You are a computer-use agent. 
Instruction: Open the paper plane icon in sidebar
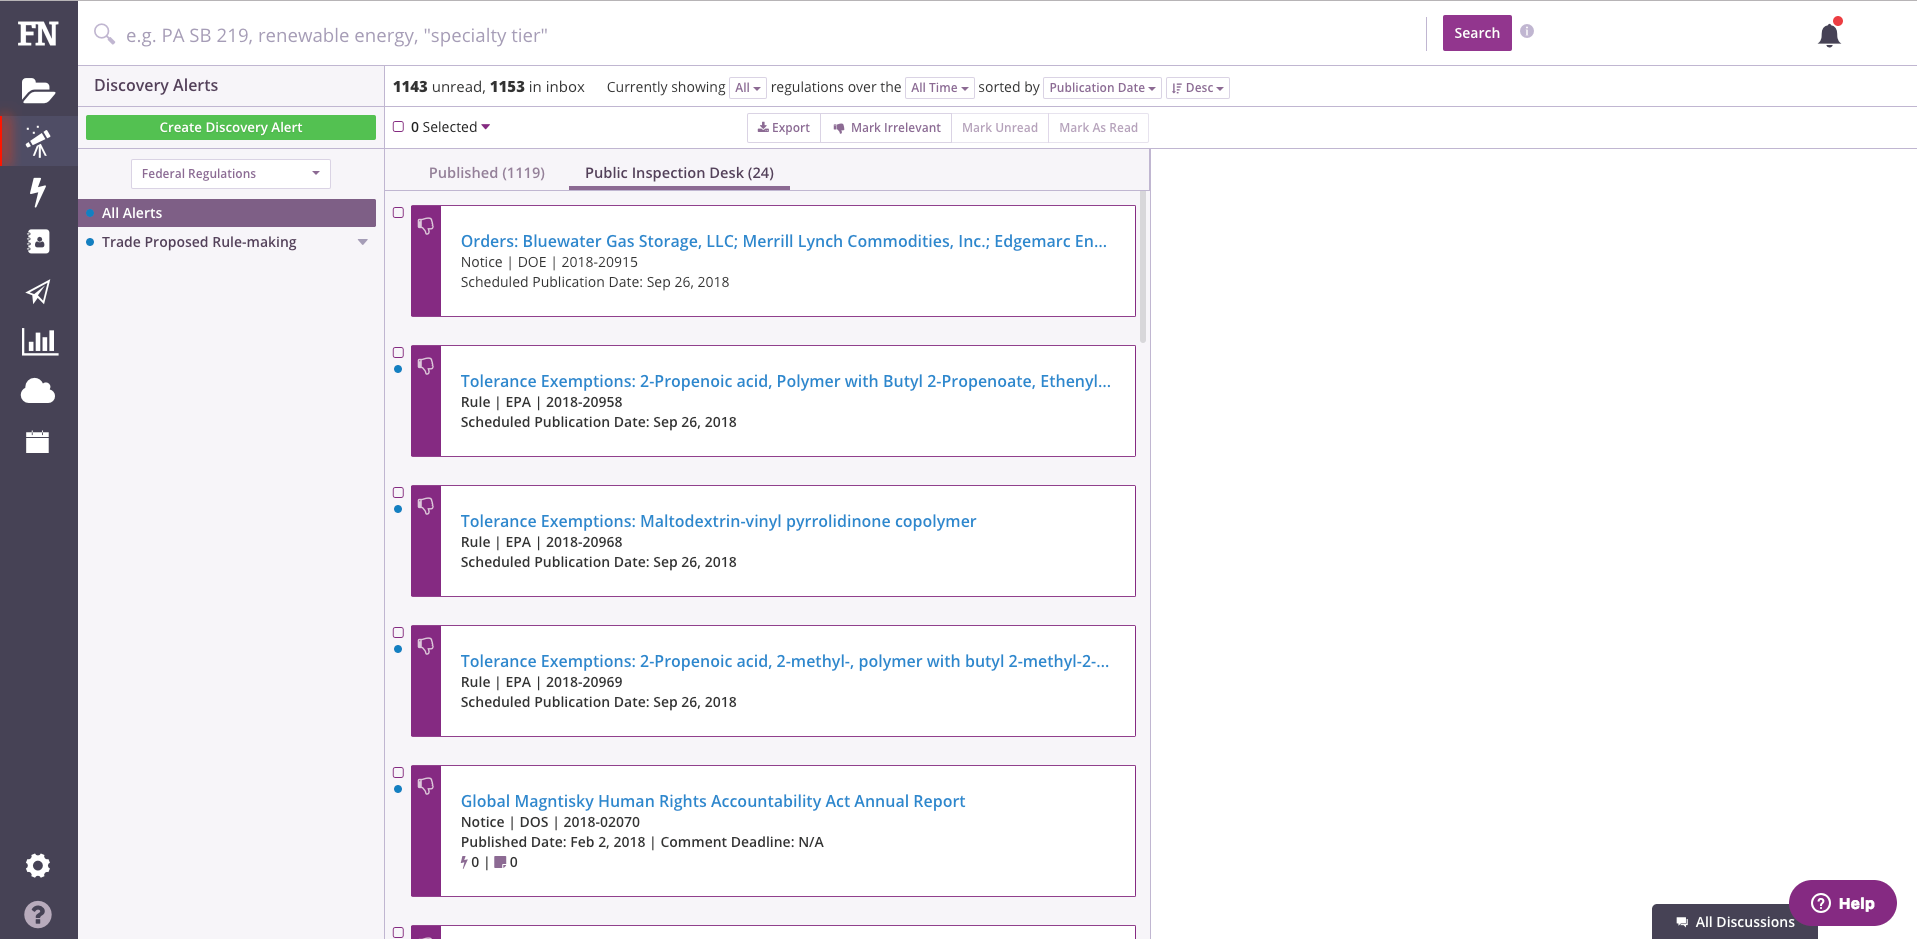pos(38,292)
